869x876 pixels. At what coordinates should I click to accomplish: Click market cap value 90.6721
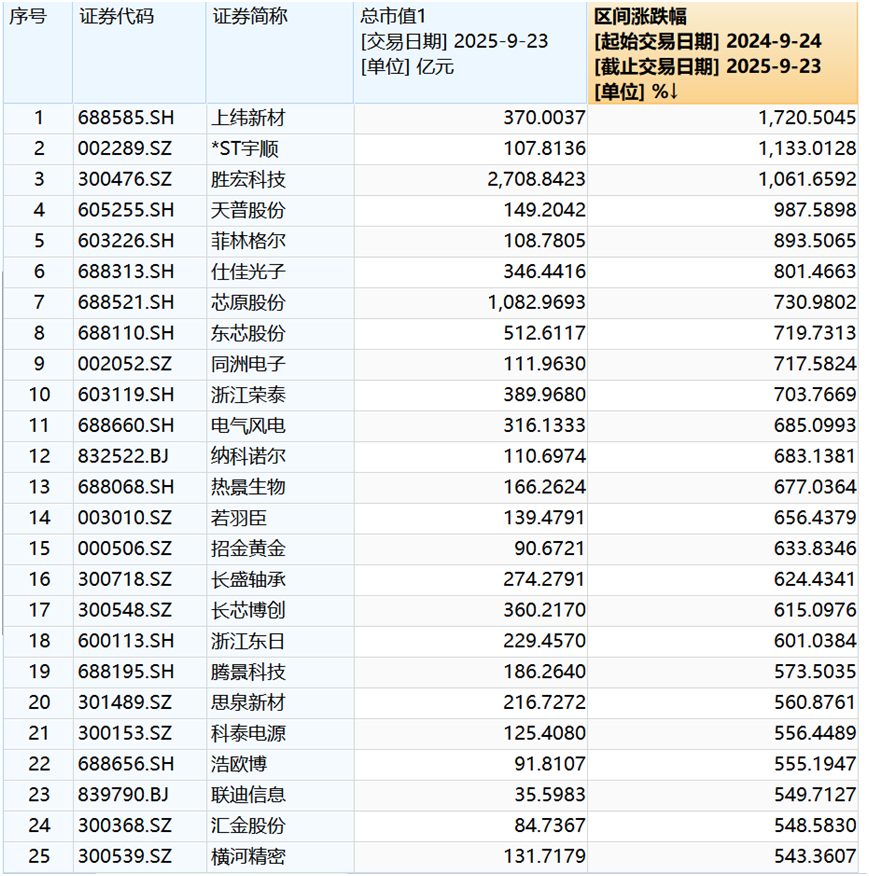point(550,549)
